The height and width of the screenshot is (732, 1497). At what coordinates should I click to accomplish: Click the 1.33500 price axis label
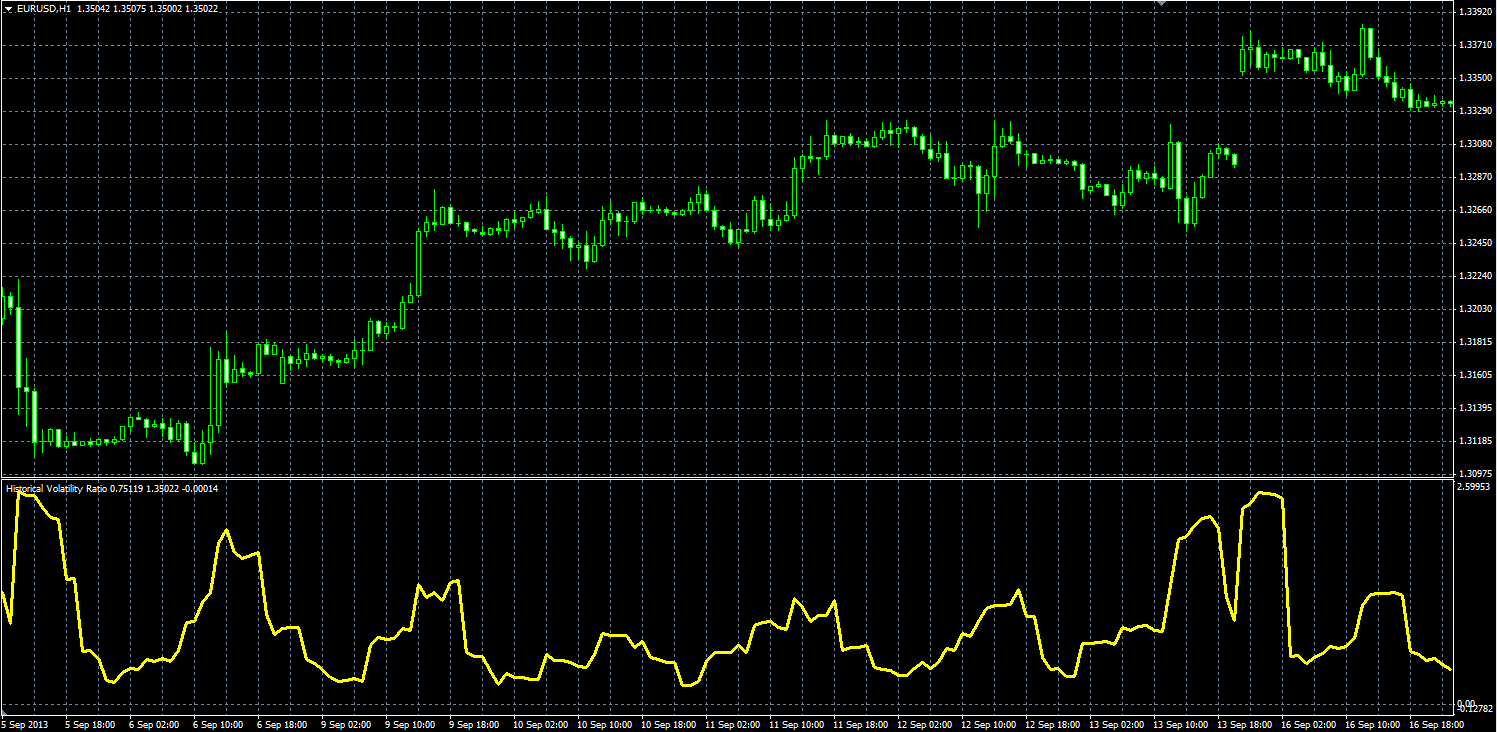point(1475,78)
